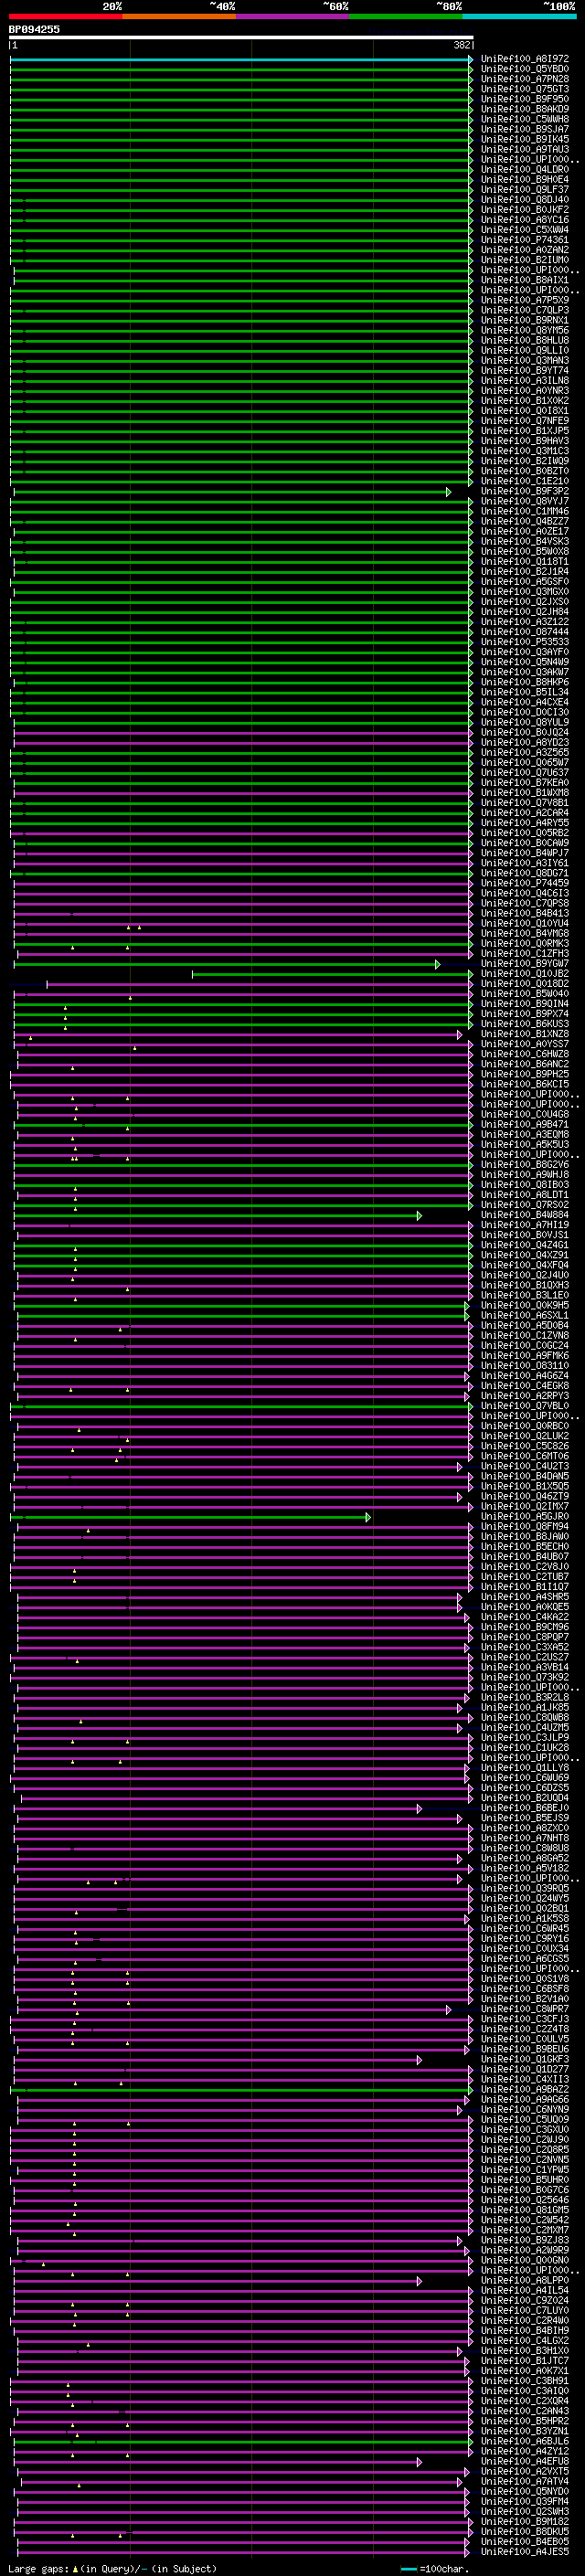Select the label UniRef100_Q8DJ40
Image resolution: width=585 pixels, height=2576 pixels.
[525, 200]
